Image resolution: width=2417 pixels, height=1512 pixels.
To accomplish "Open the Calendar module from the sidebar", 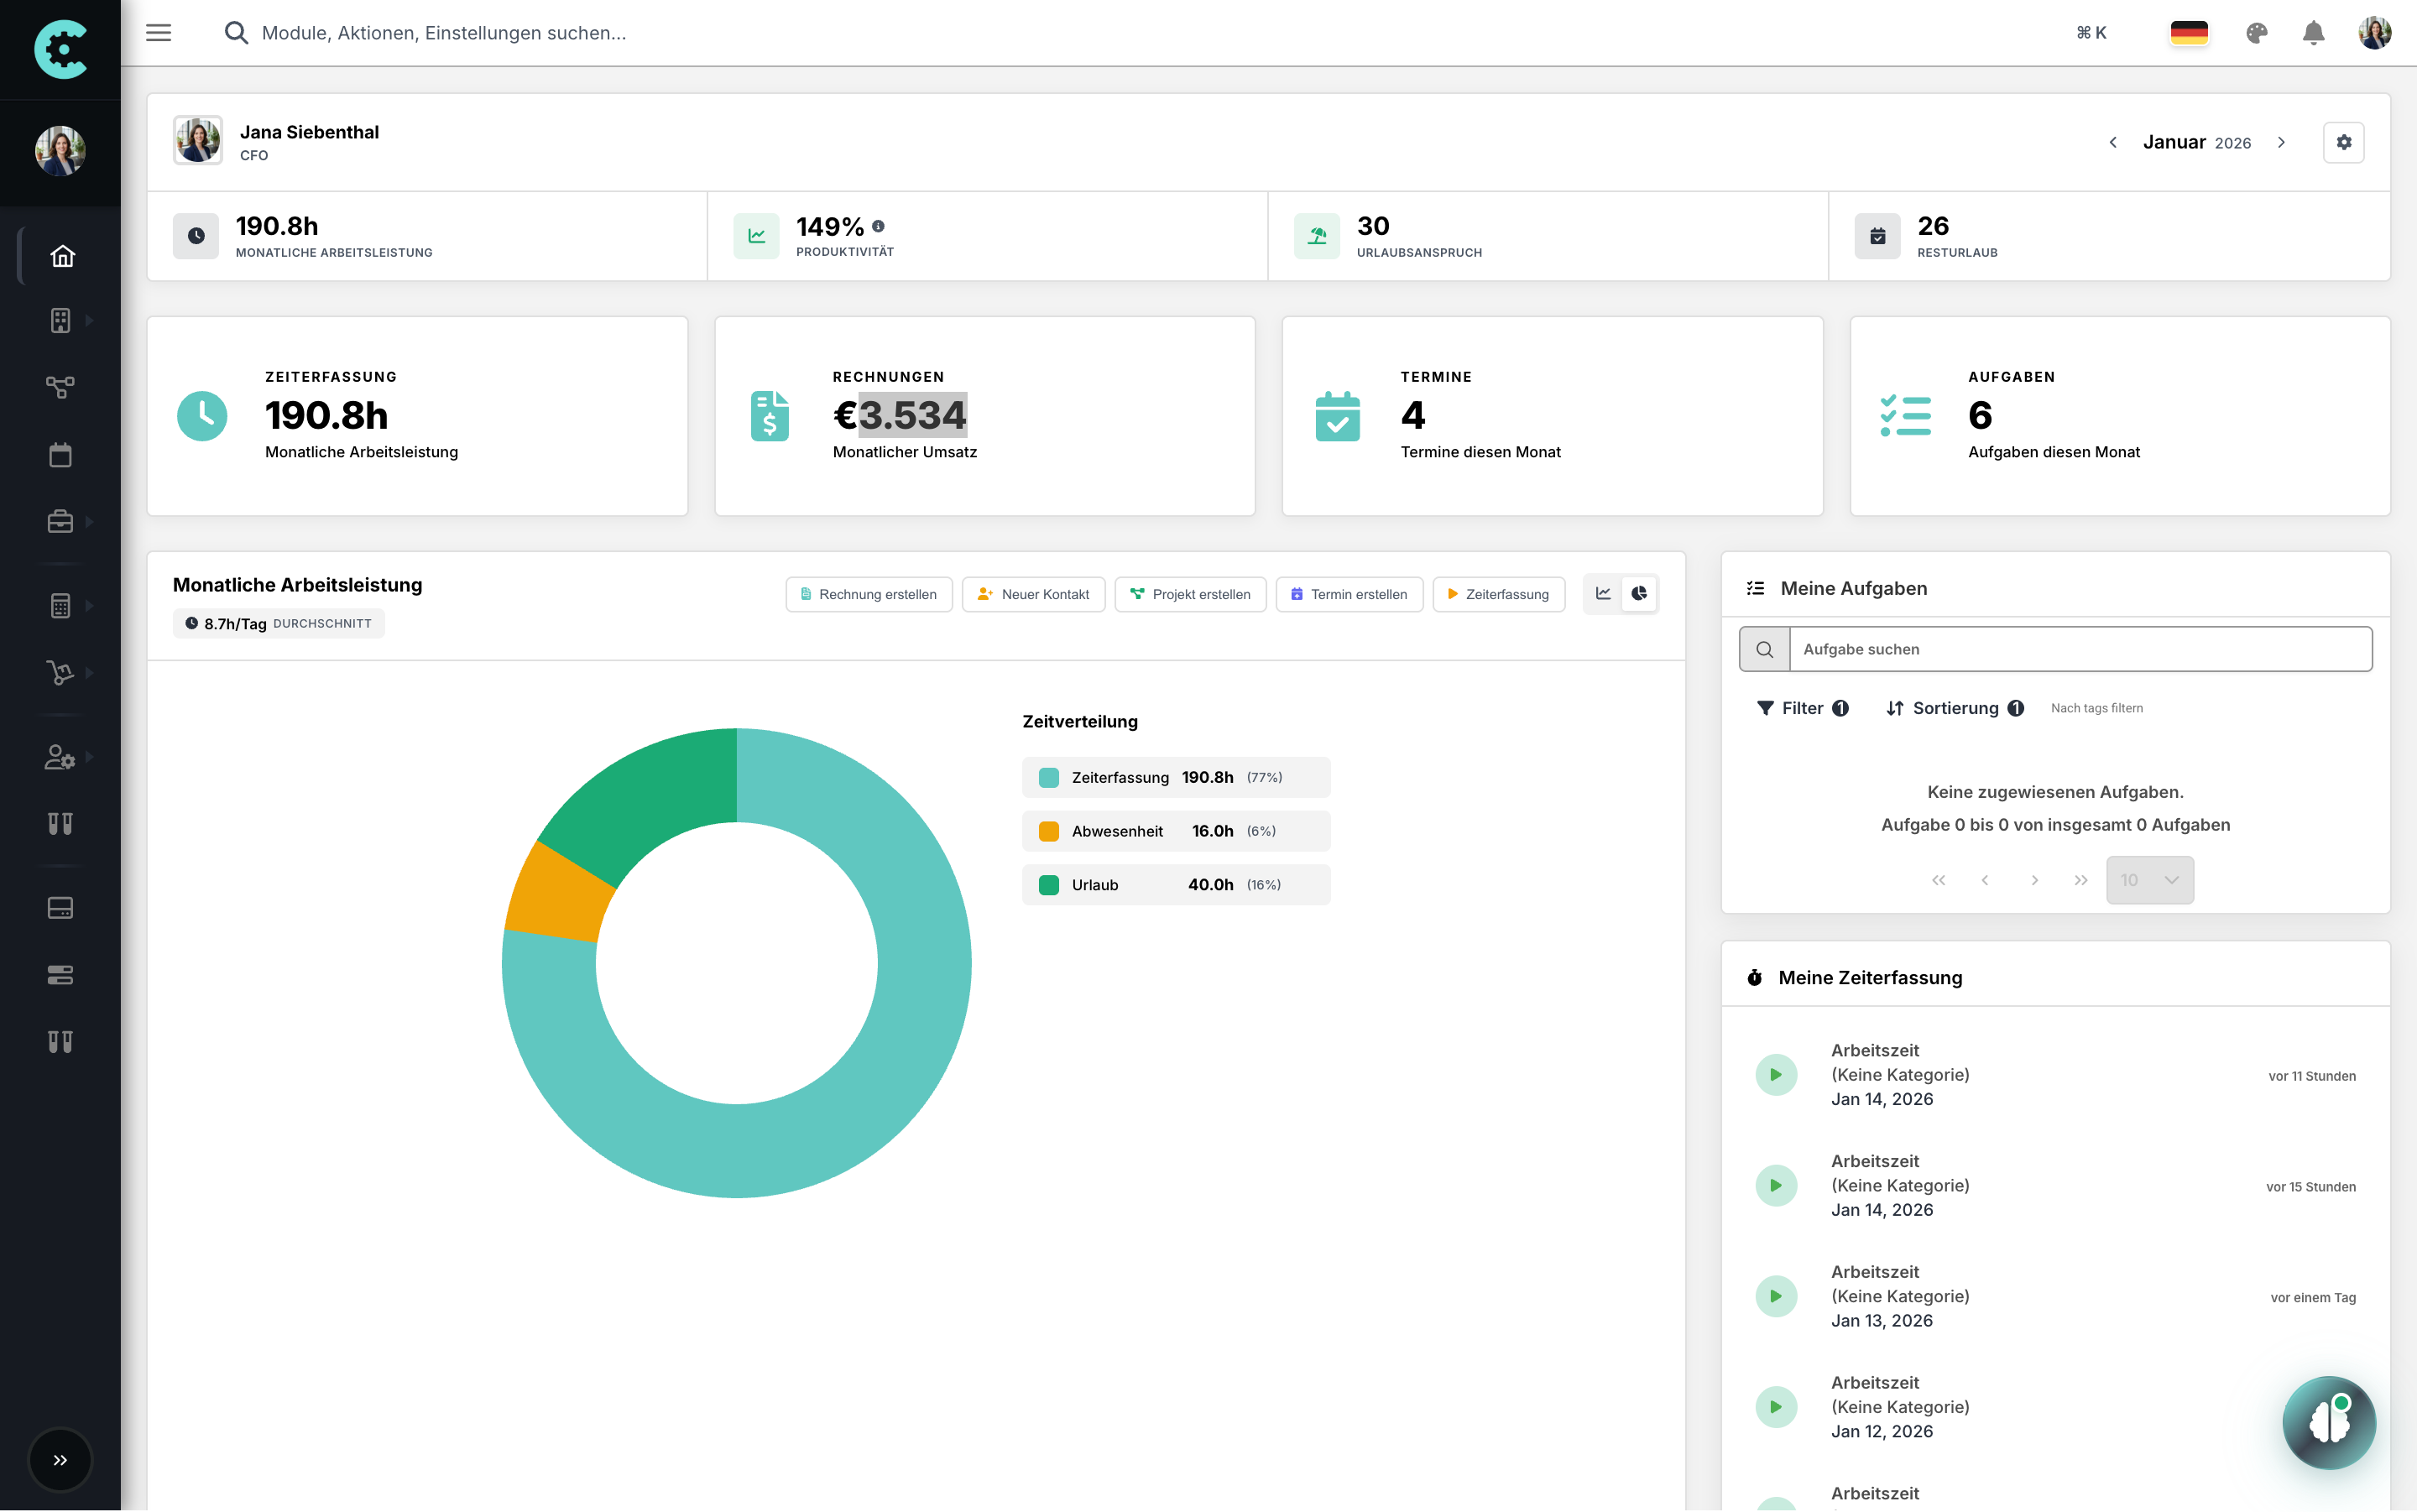I will point(61,454).
